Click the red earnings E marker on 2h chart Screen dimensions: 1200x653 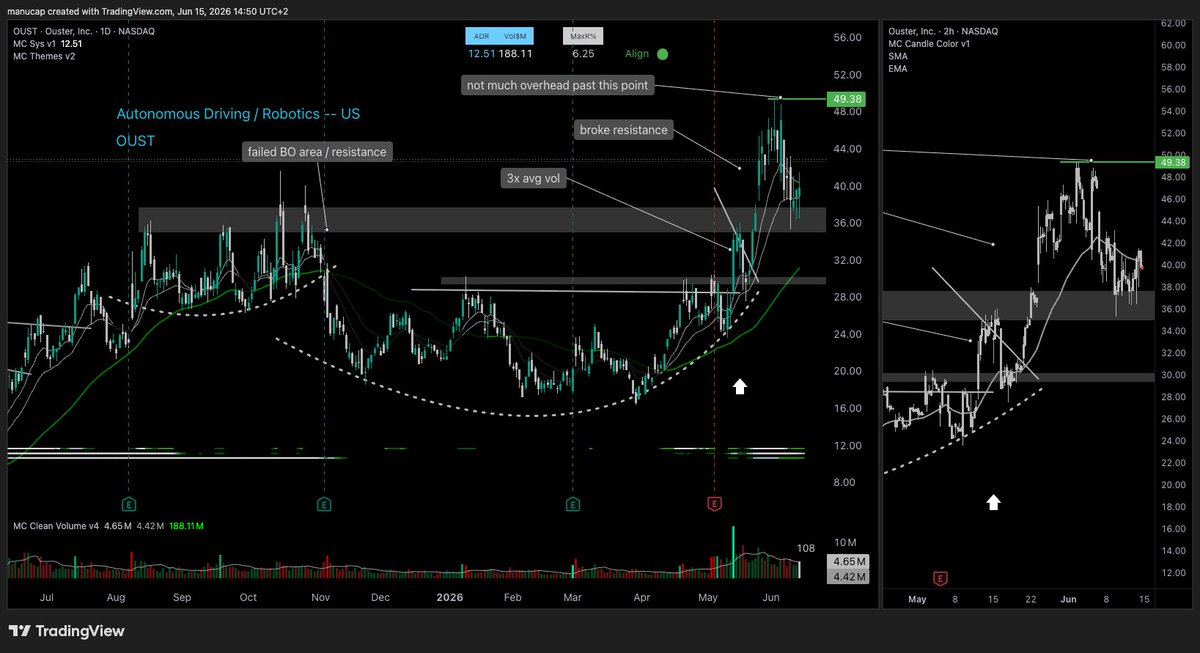(x=940, y=578)
